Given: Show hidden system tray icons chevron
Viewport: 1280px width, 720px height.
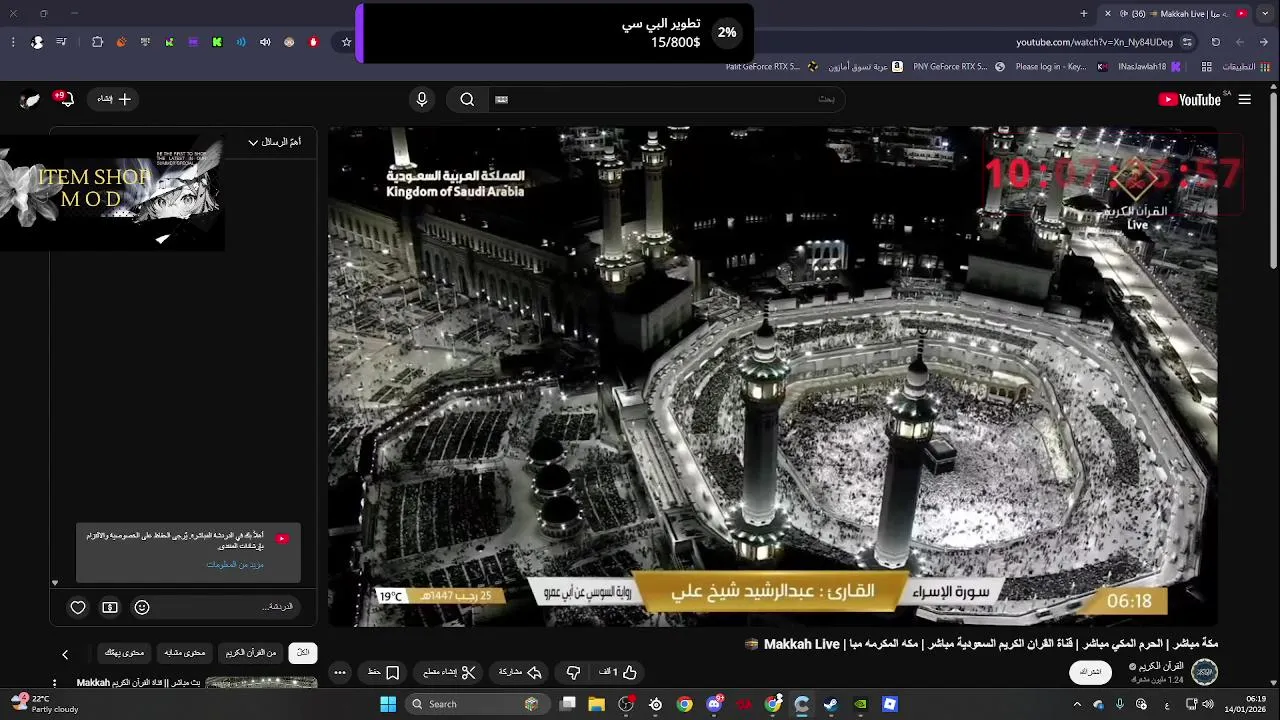Looking at the screenshot, I should 1077,704.
